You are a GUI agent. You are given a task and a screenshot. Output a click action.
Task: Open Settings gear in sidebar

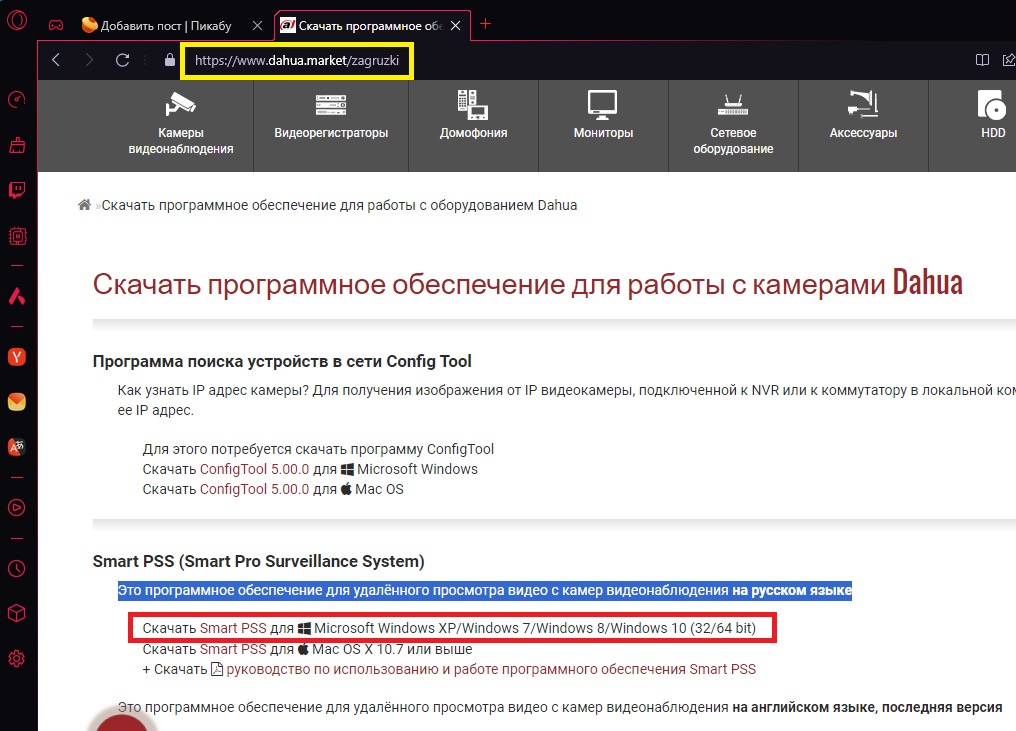click(17, 658)
